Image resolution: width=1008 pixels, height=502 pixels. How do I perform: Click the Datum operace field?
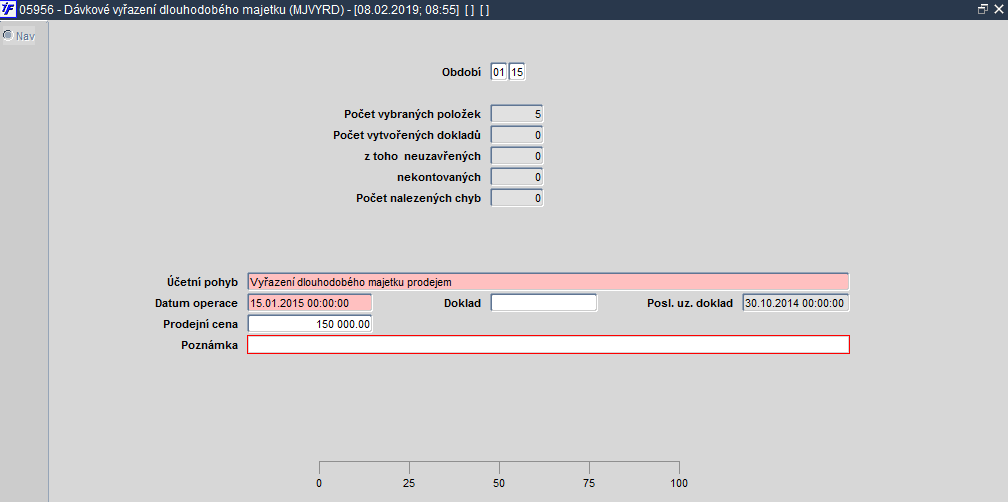point(310,303)
